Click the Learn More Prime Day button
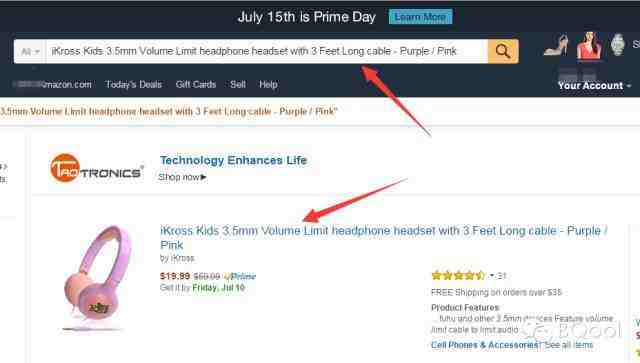This screenshot has height=363, width=640. [x=420, y=17]
